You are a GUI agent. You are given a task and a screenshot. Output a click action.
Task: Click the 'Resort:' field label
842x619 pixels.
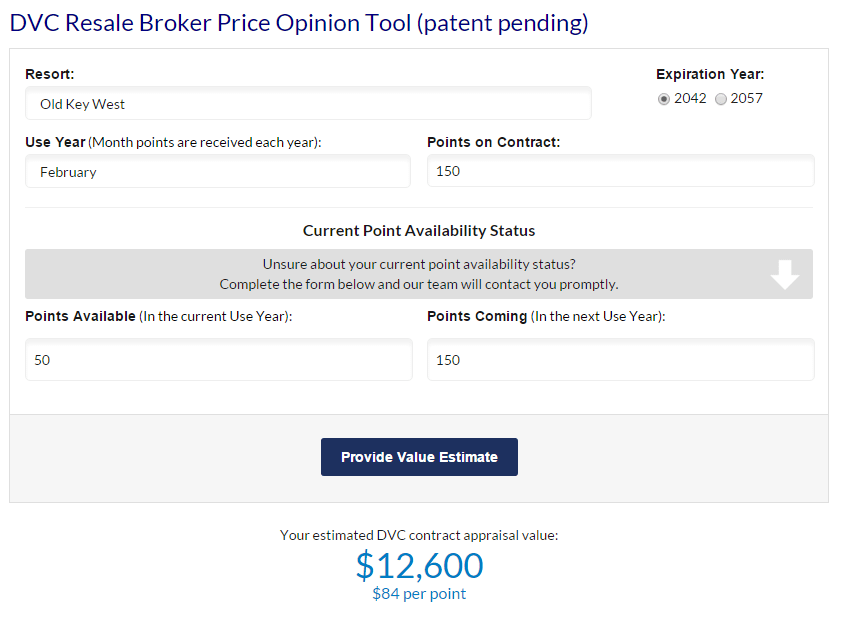[x=50, y=74]
